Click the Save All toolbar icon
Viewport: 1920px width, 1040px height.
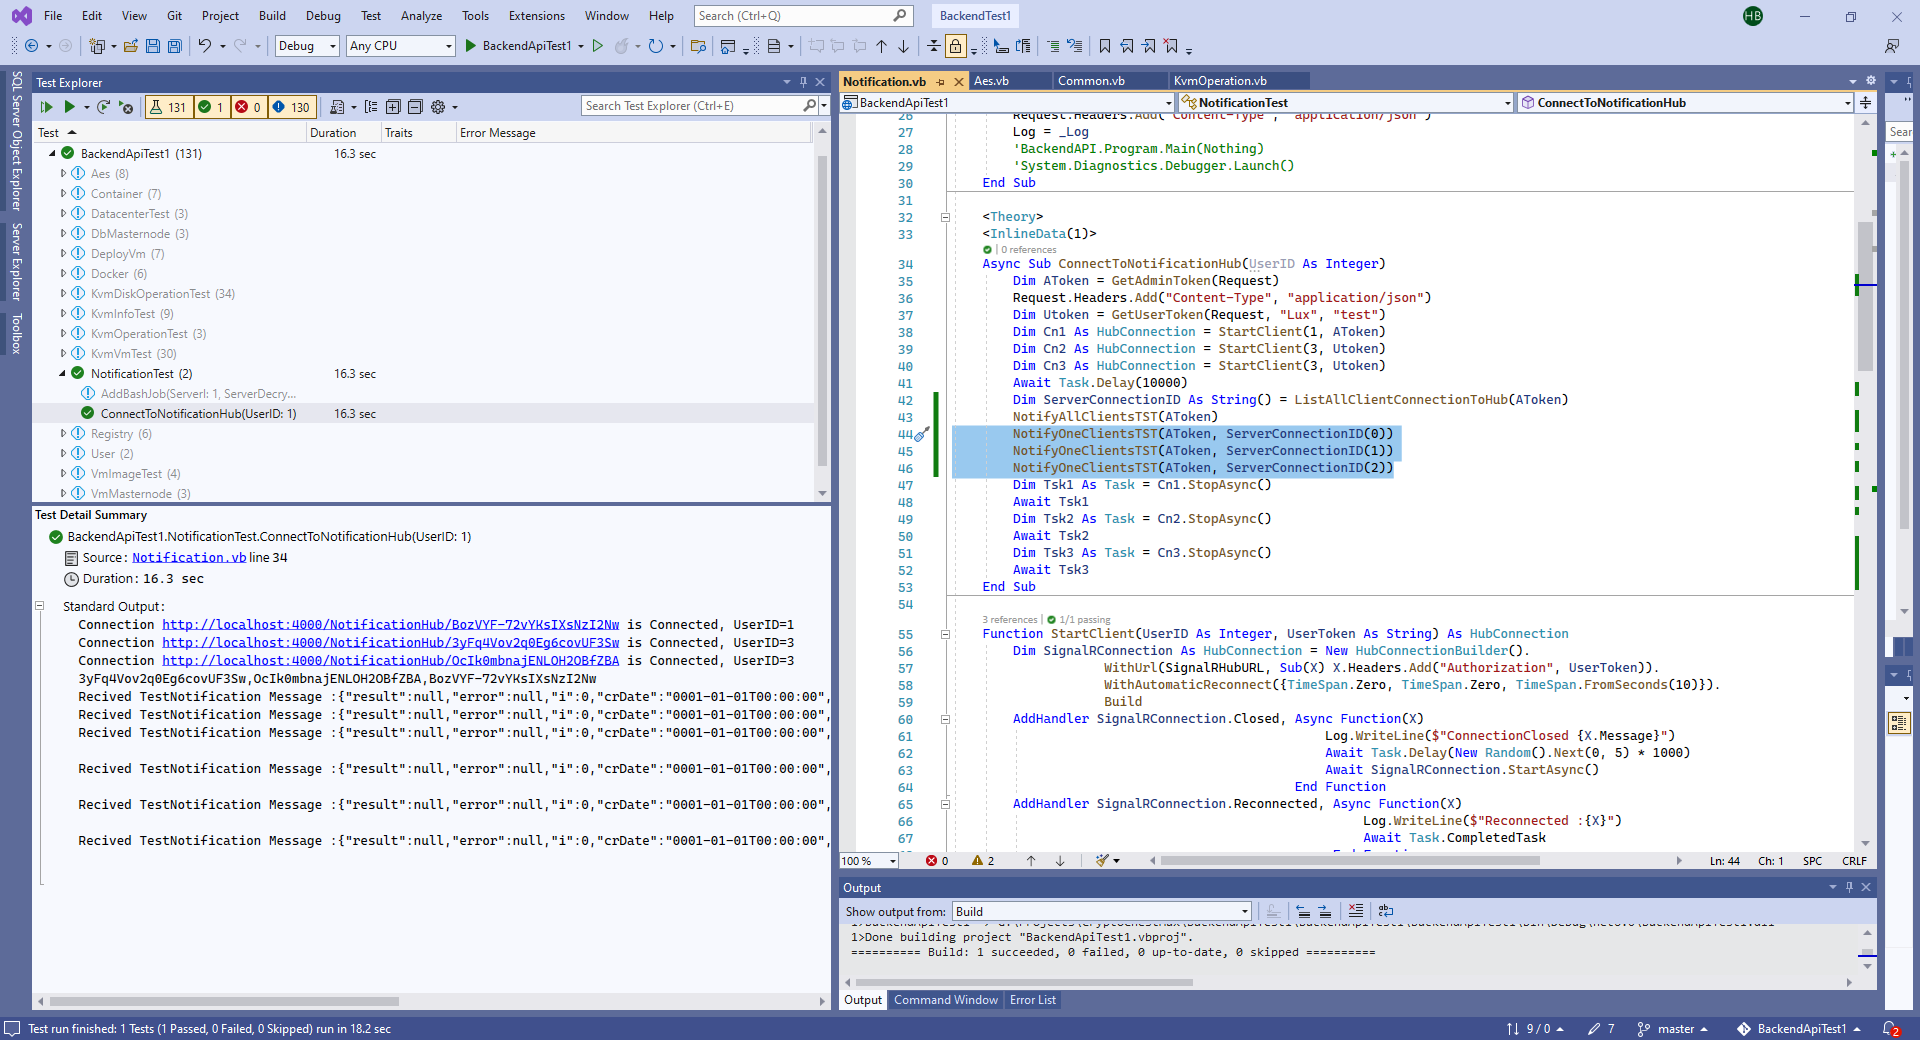click(x=175, y=46)
